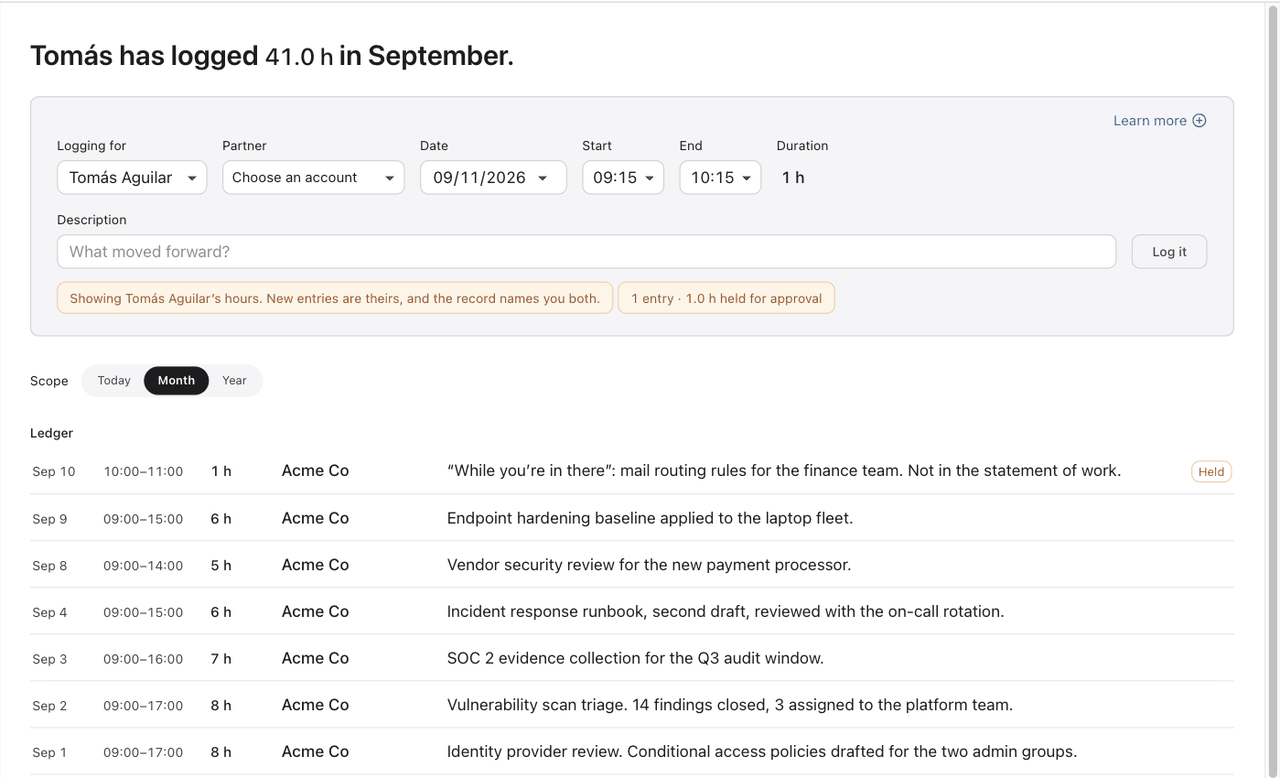Click the 10:00–11:00 time range on Sep 10
Viewport: 1280px width, 778px height.
pyautogui.click(x=143, y=472)
